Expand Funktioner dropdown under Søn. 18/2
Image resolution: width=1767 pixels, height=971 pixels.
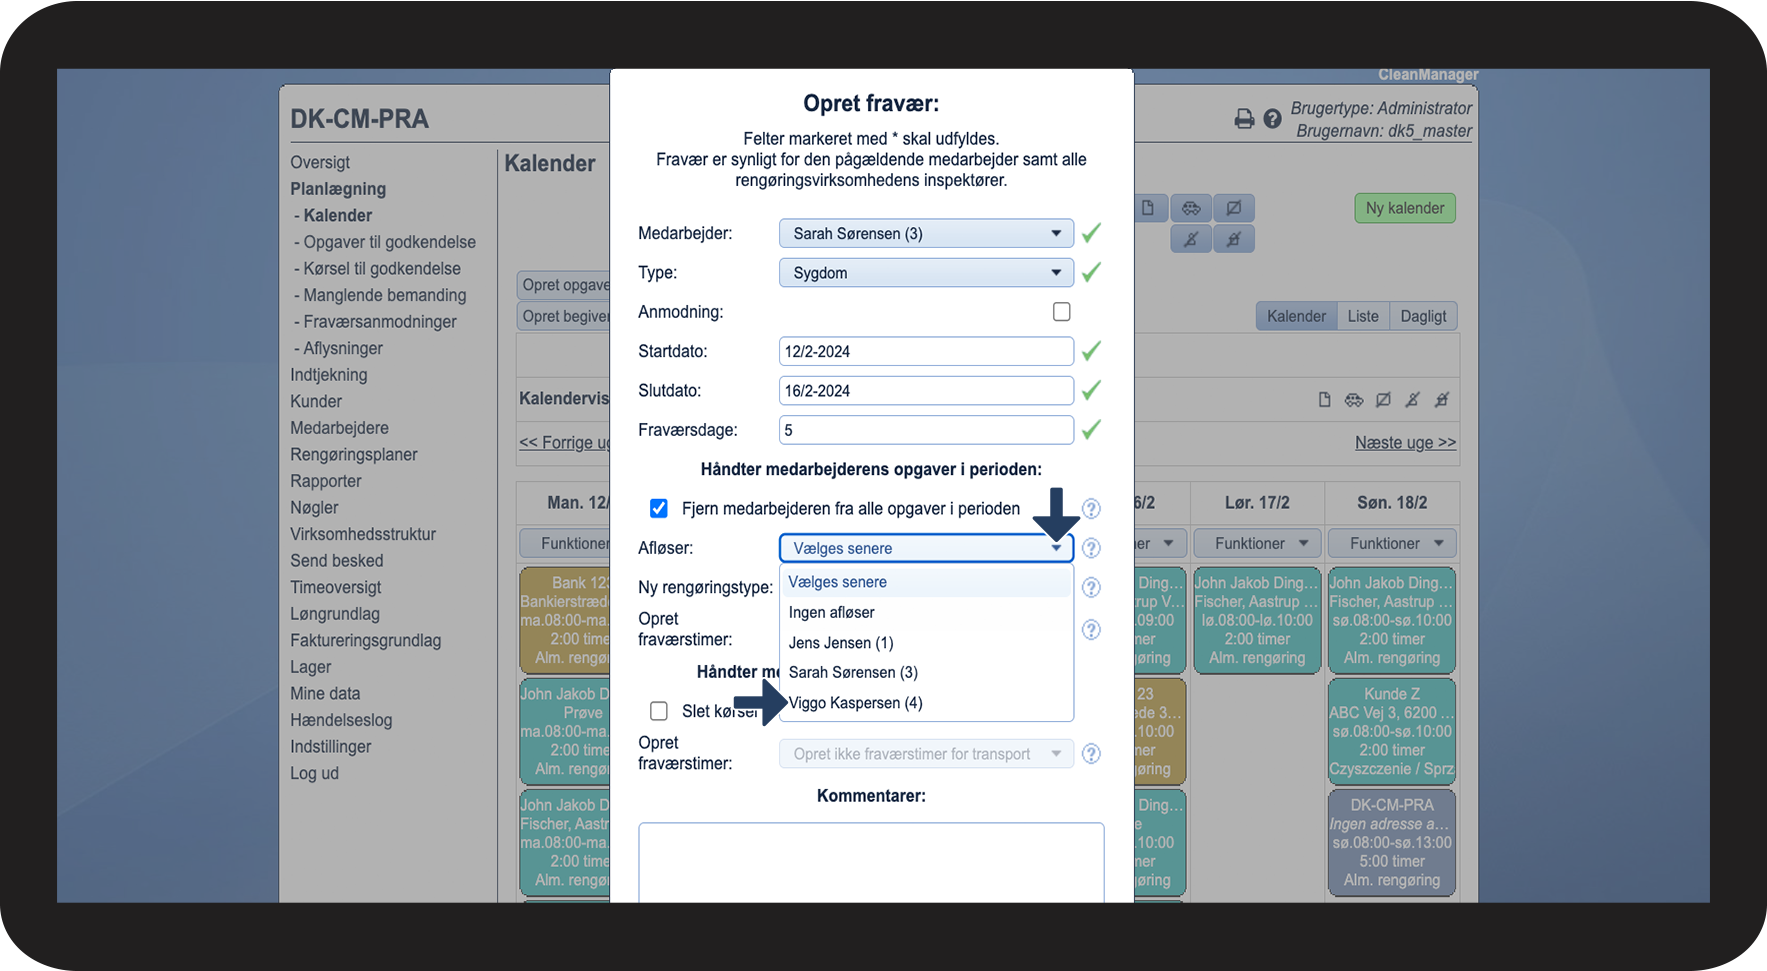click(1392, 544)
